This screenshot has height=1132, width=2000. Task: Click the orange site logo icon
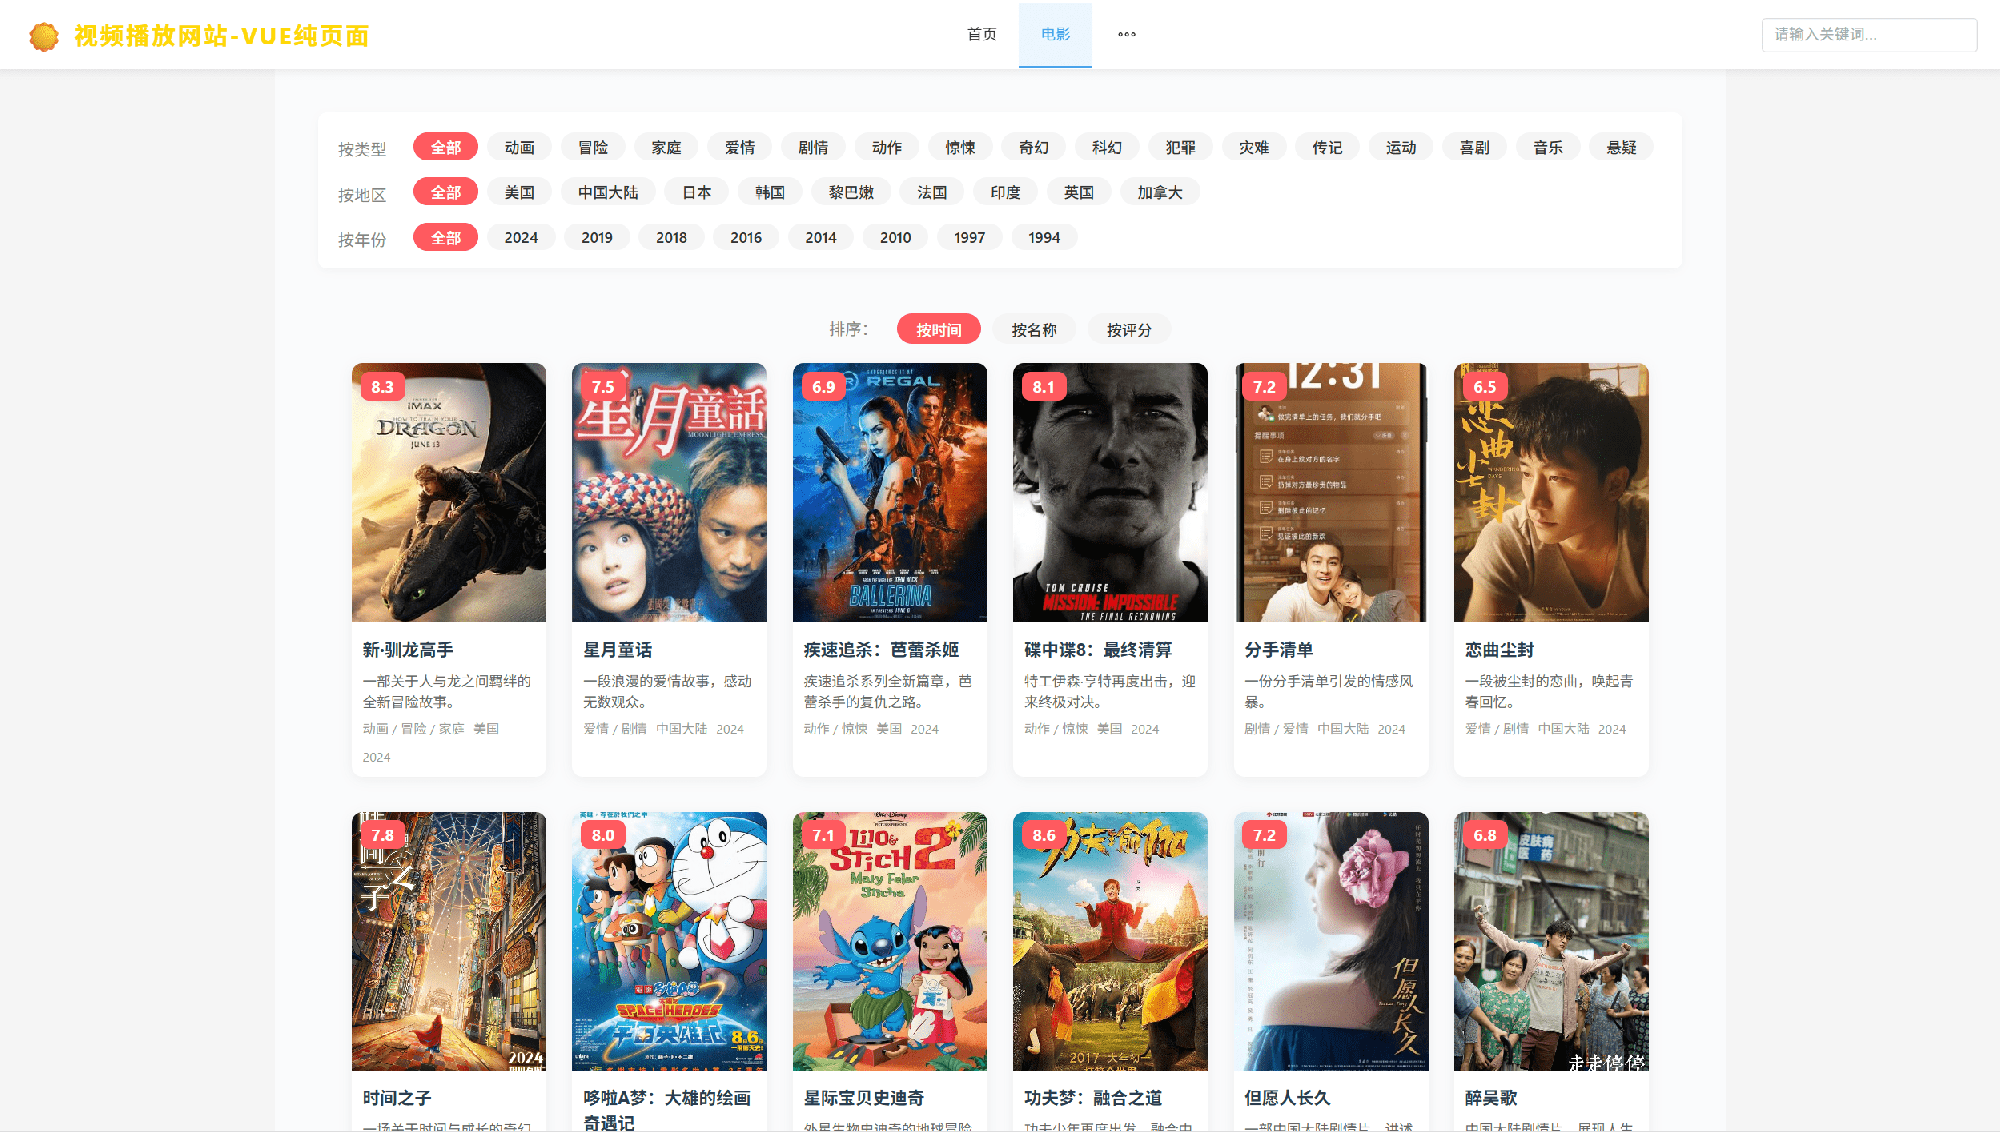point(44,36)
